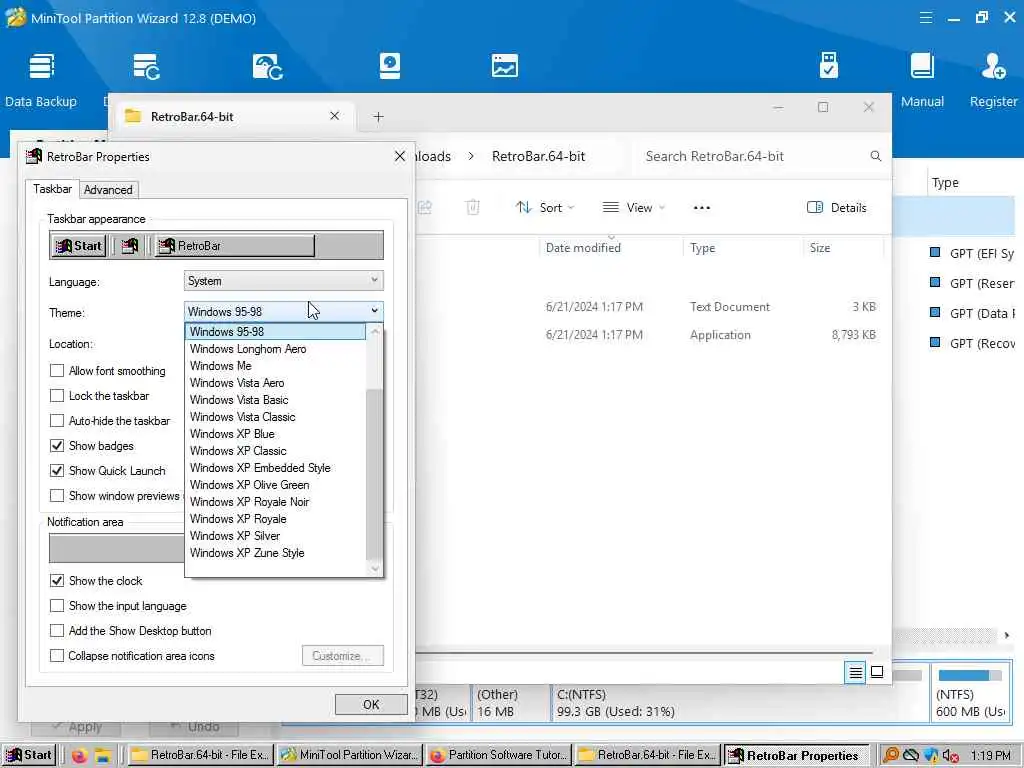Switch to the Advanced tab
Image resolution: width=1024 pixels, height=768 pixels.
(108, 189)
